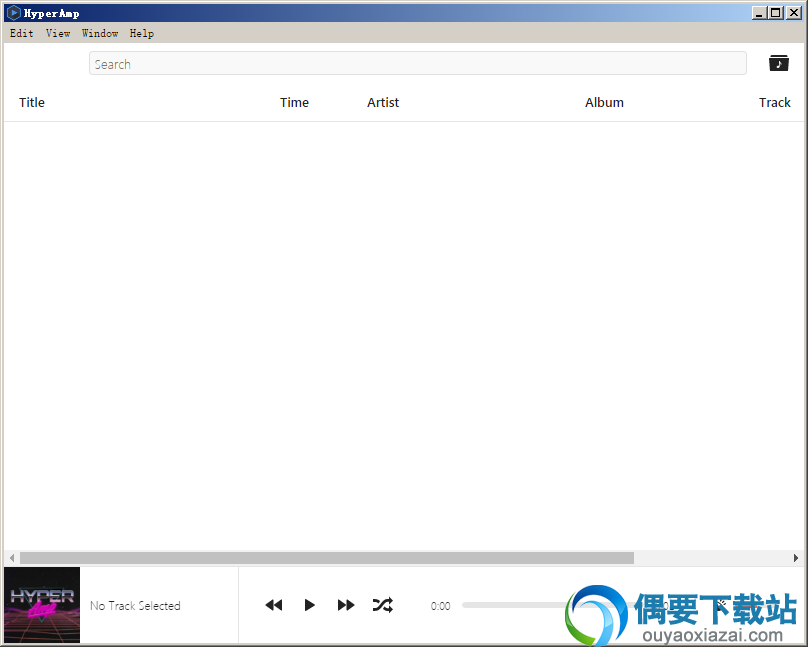Sort tracks by Time column

click(x=294, y=103)
